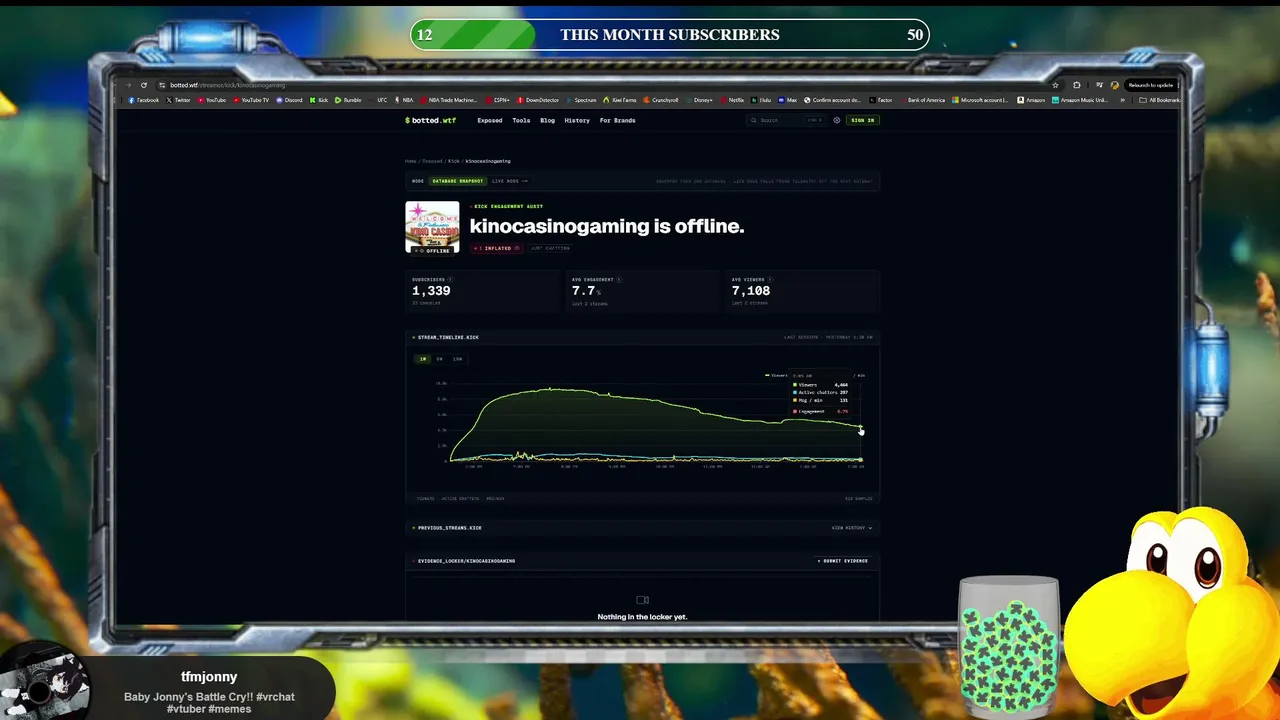
Task: Click the Relaunch to update button
Action: click(1149, 85)
